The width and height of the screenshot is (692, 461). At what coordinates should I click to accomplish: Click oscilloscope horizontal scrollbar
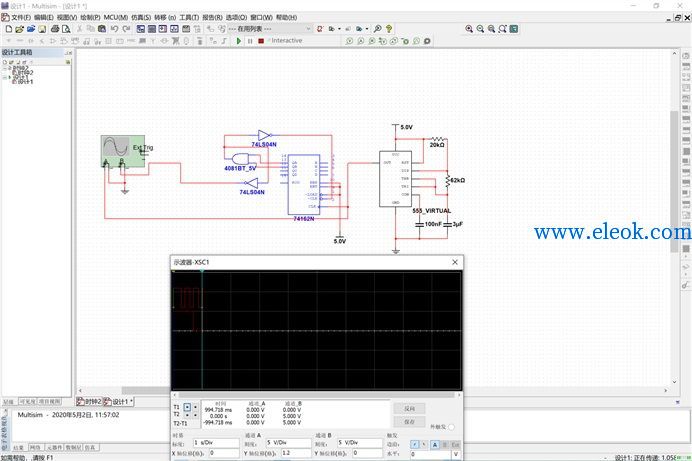click(x=316, y=395)
